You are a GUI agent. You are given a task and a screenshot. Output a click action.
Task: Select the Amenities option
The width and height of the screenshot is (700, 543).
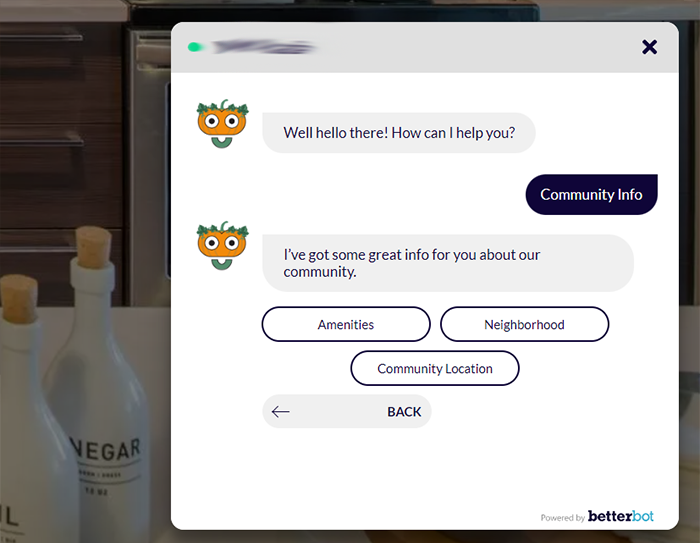click(x=346, y=324)
